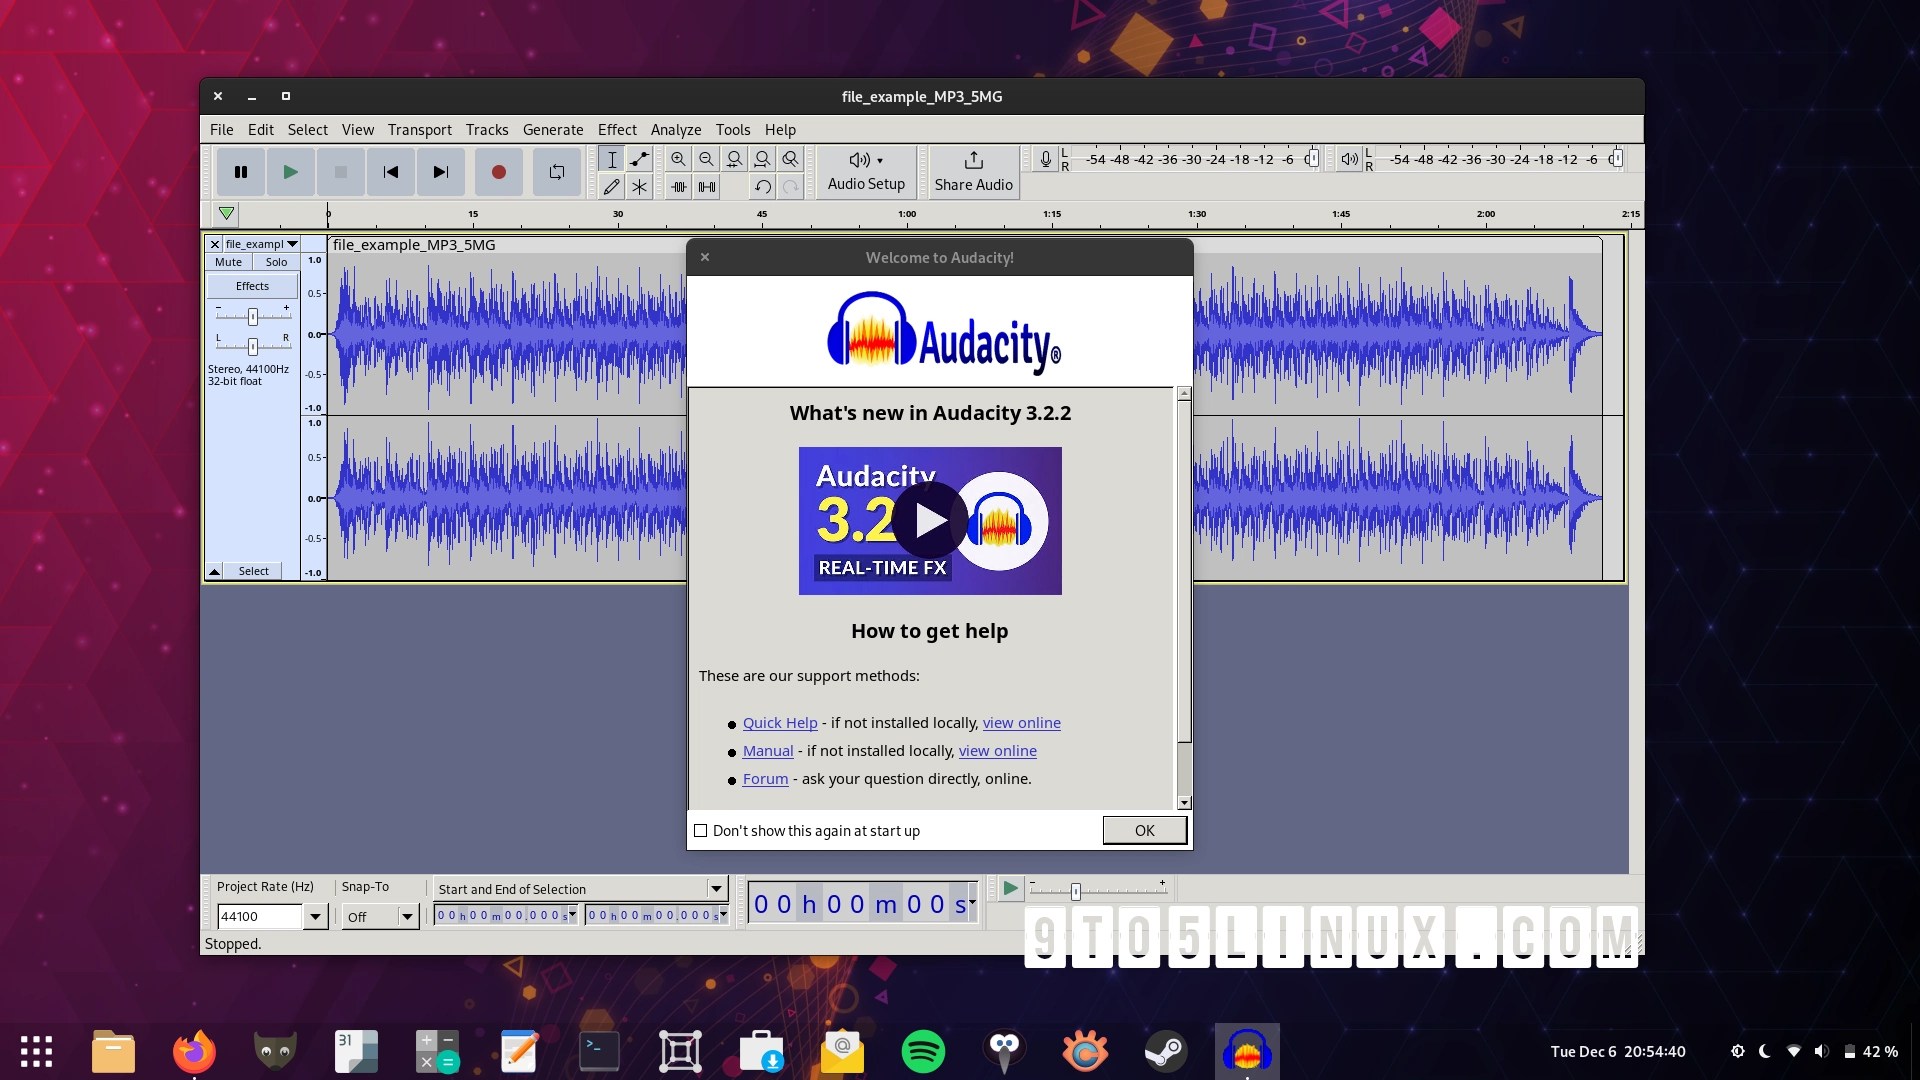
Task: Toggle the Loop playback button
Action: coord(556,172)
